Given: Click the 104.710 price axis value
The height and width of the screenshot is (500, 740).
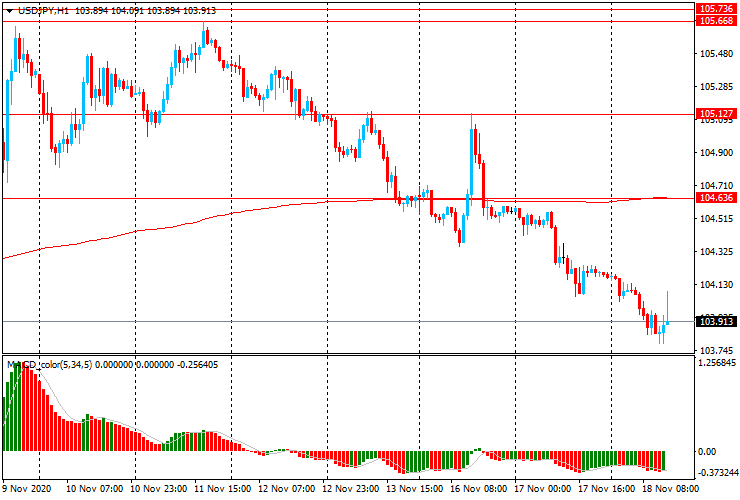Looking at the screenshot, I should (716, 186).
